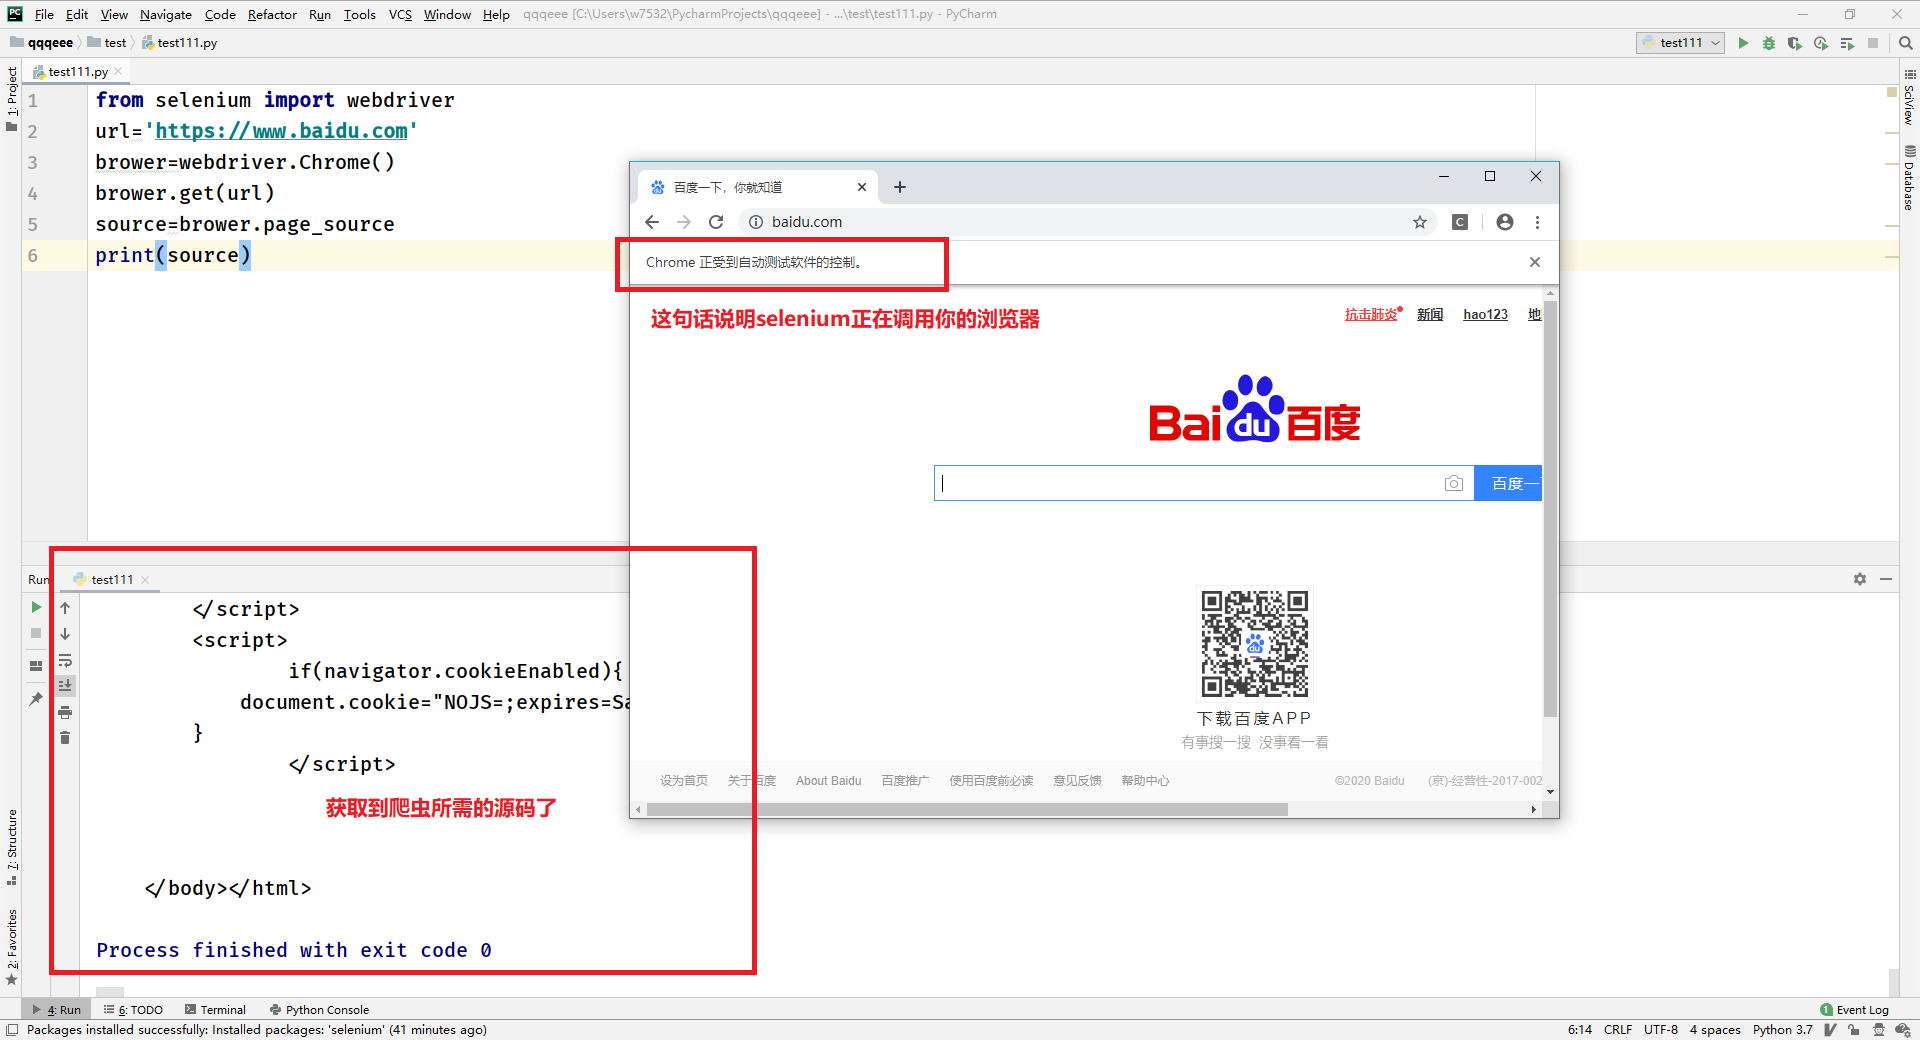Click the up-arrow in Run console toolbar
This screenshot has height=1040, width=1920.
[65, 607]
